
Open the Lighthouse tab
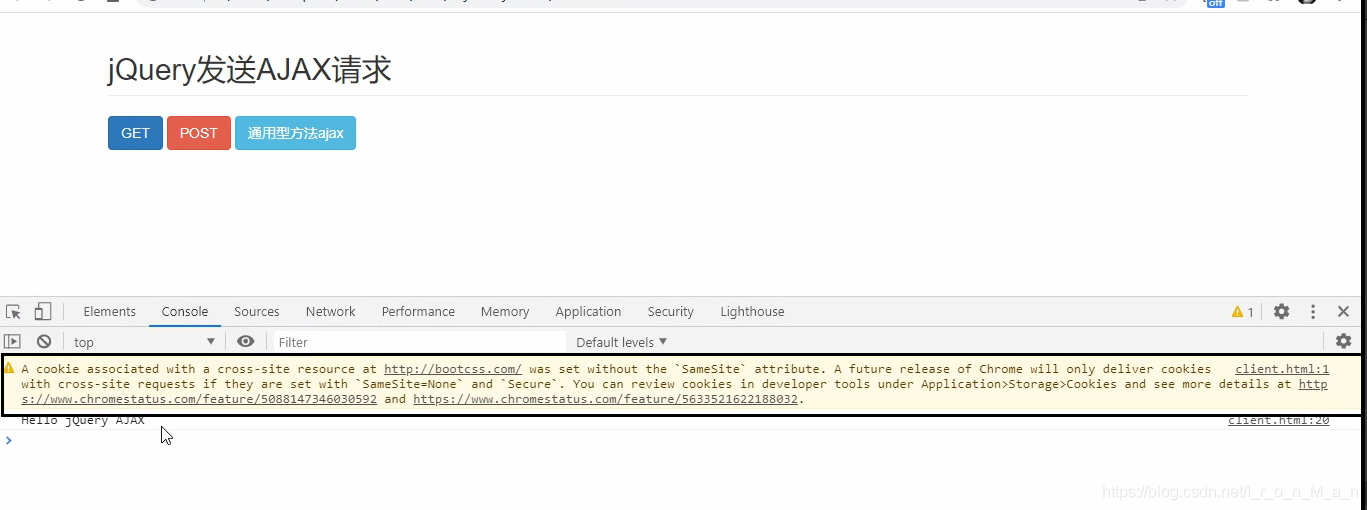(752, 312)
